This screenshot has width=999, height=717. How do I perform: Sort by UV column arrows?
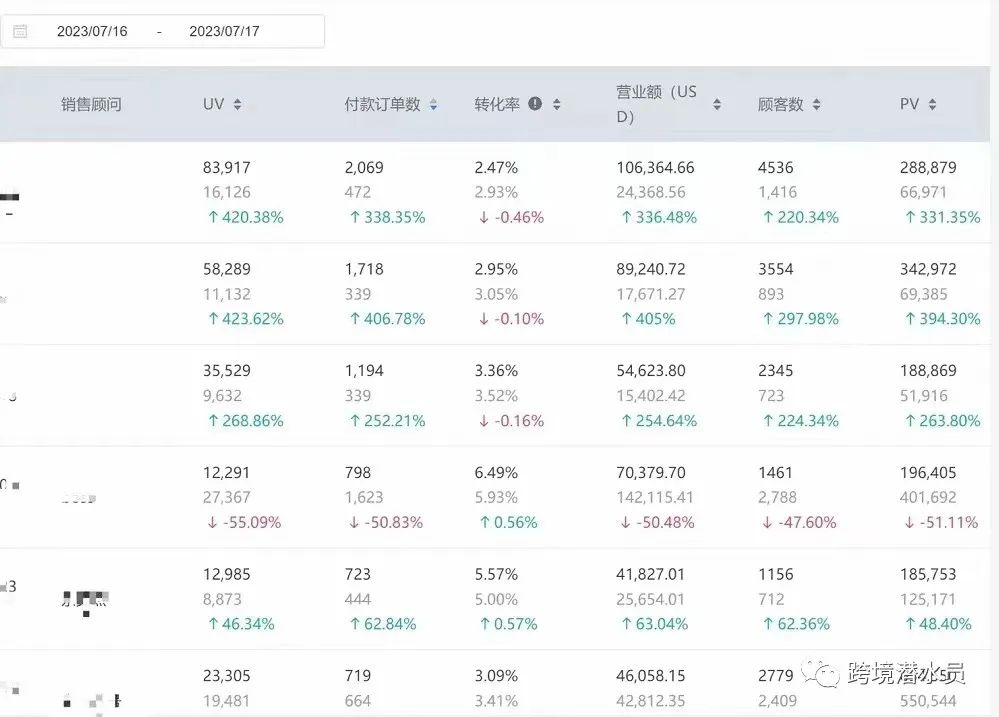(x=237, y=105)
